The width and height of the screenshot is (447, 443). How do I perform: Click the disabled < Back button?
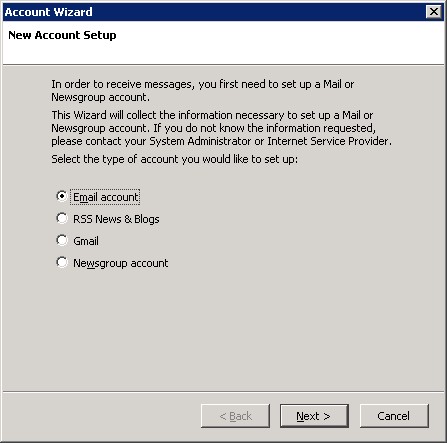235,416
